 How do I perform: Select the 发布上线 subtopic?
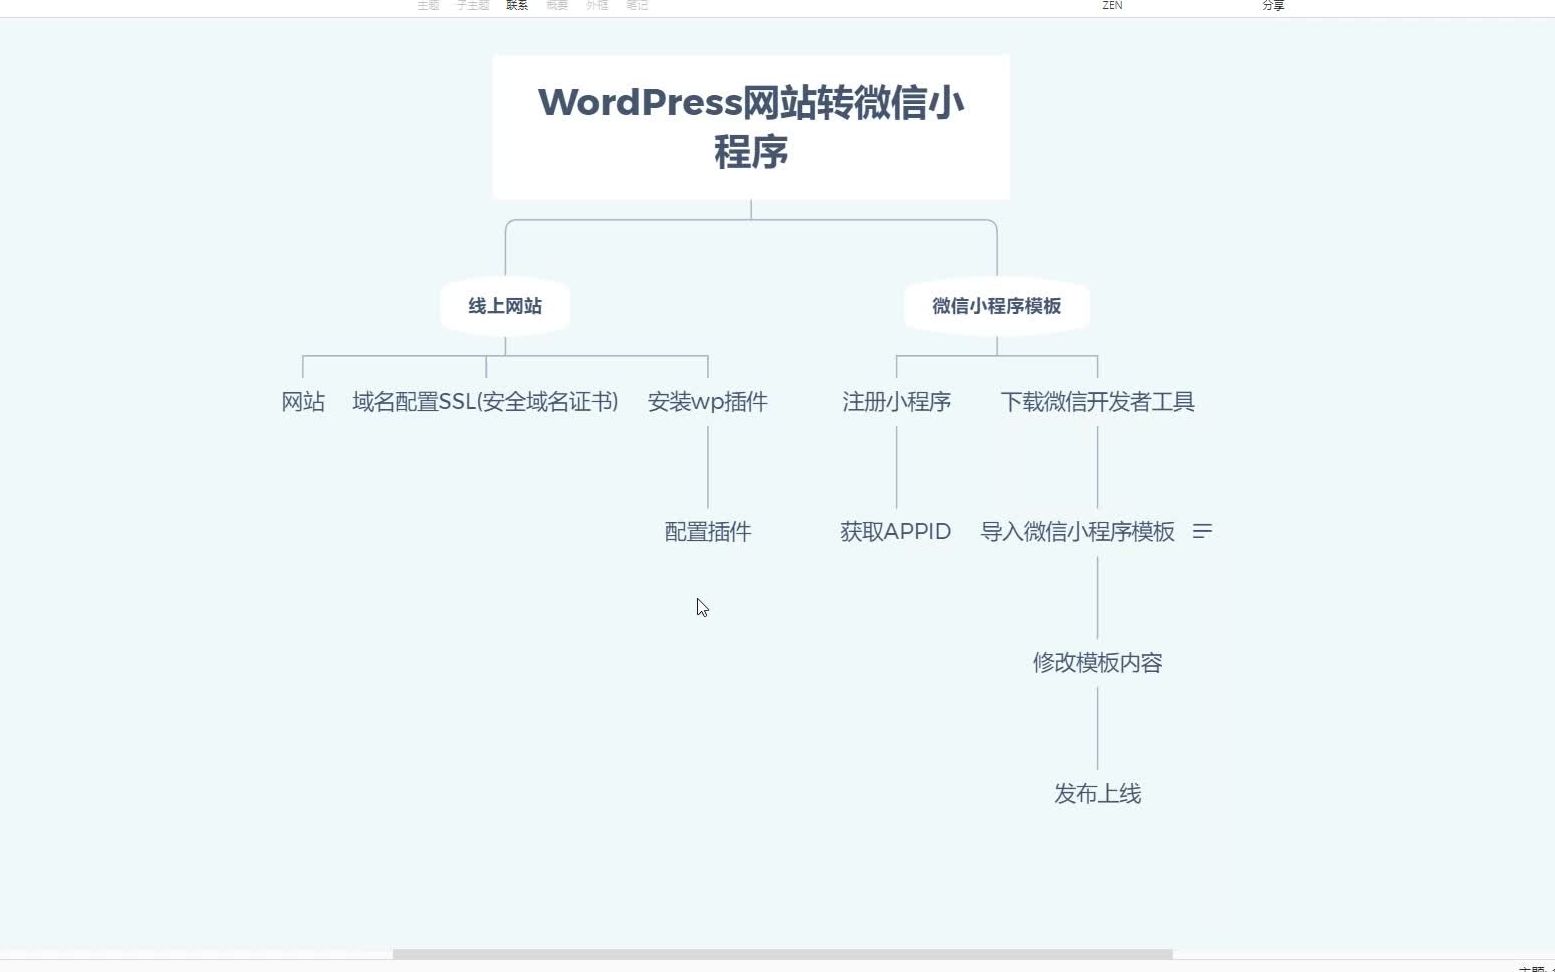(x=1098, y=794)
